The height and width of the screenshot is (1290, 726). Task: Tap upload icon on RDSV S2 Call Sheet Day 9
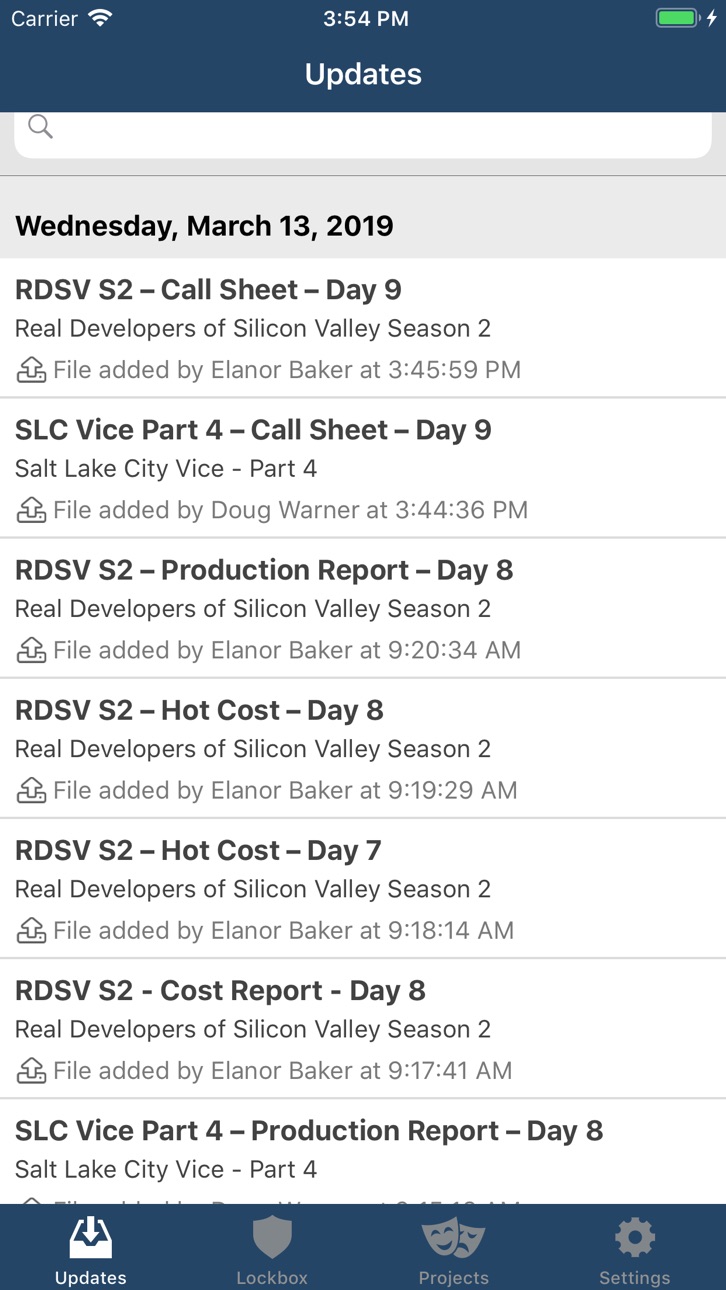click(x=32, y=370)
